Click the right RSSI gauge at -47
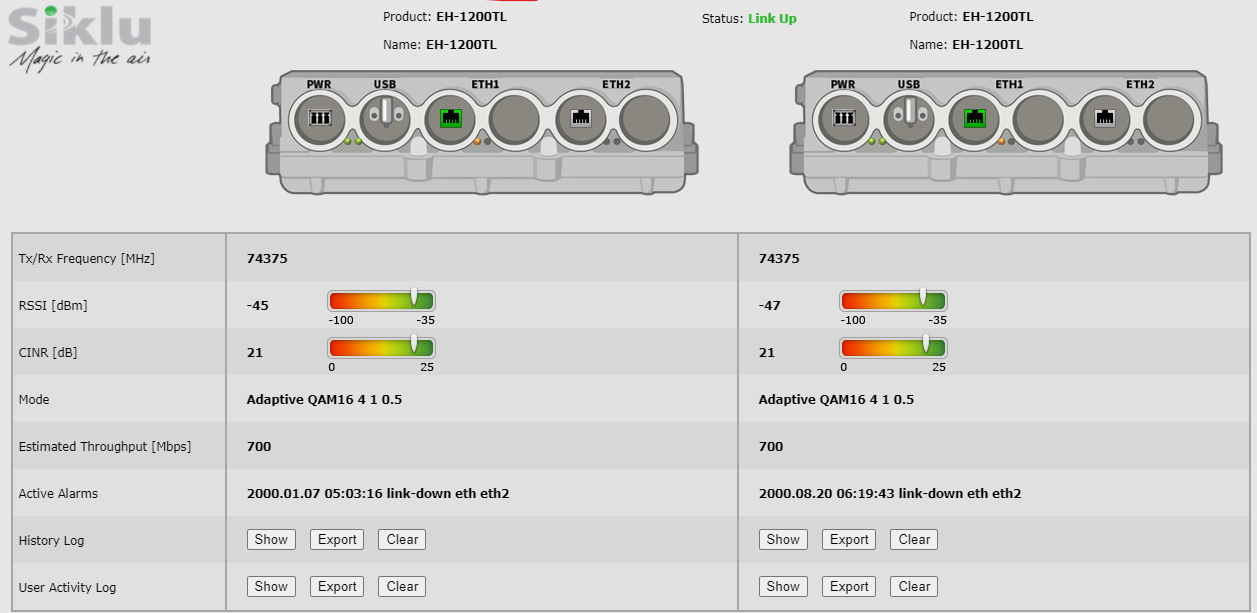 click(x=893, y=301)
